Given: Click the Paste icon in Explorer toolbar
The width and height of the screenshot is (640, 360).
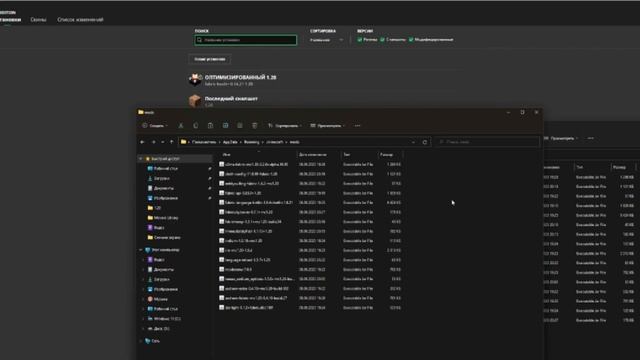Looking at the screenshot, I should tap(210, 126).
